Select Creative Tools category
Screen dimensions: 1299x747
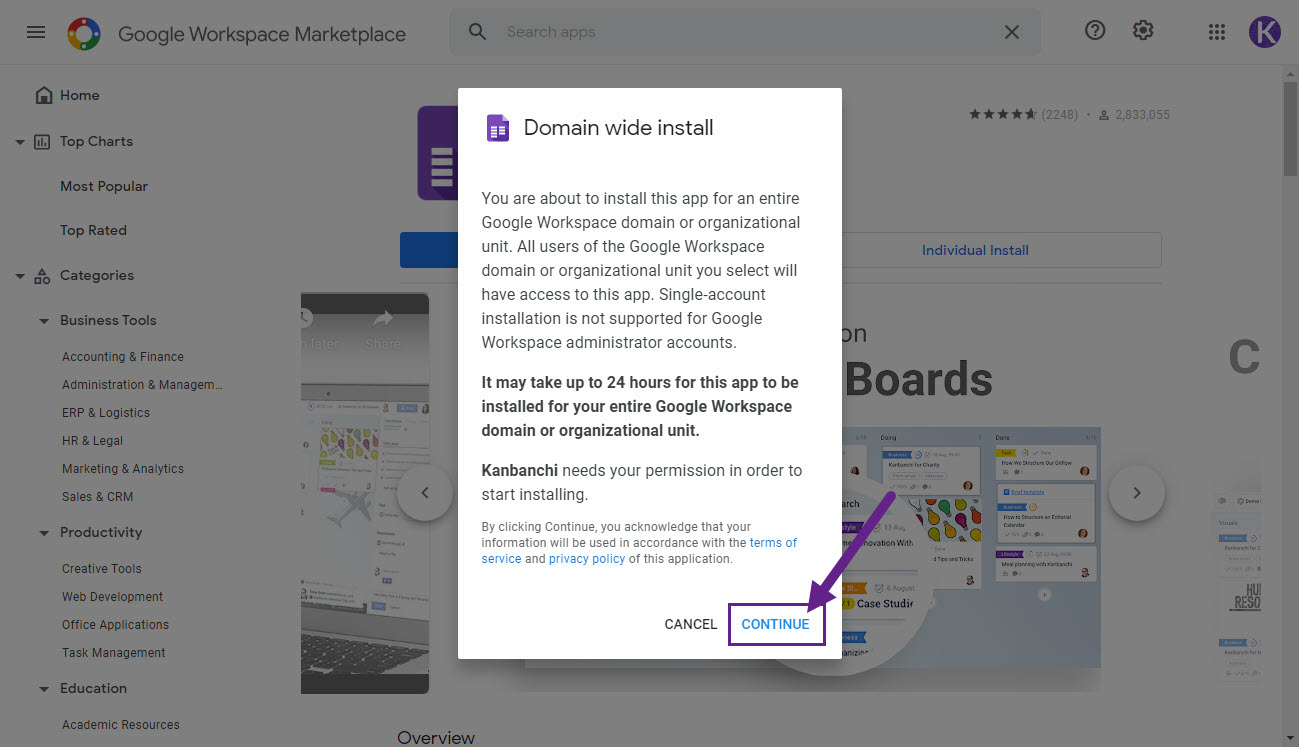pyautogui.click(x=102, y=569)
